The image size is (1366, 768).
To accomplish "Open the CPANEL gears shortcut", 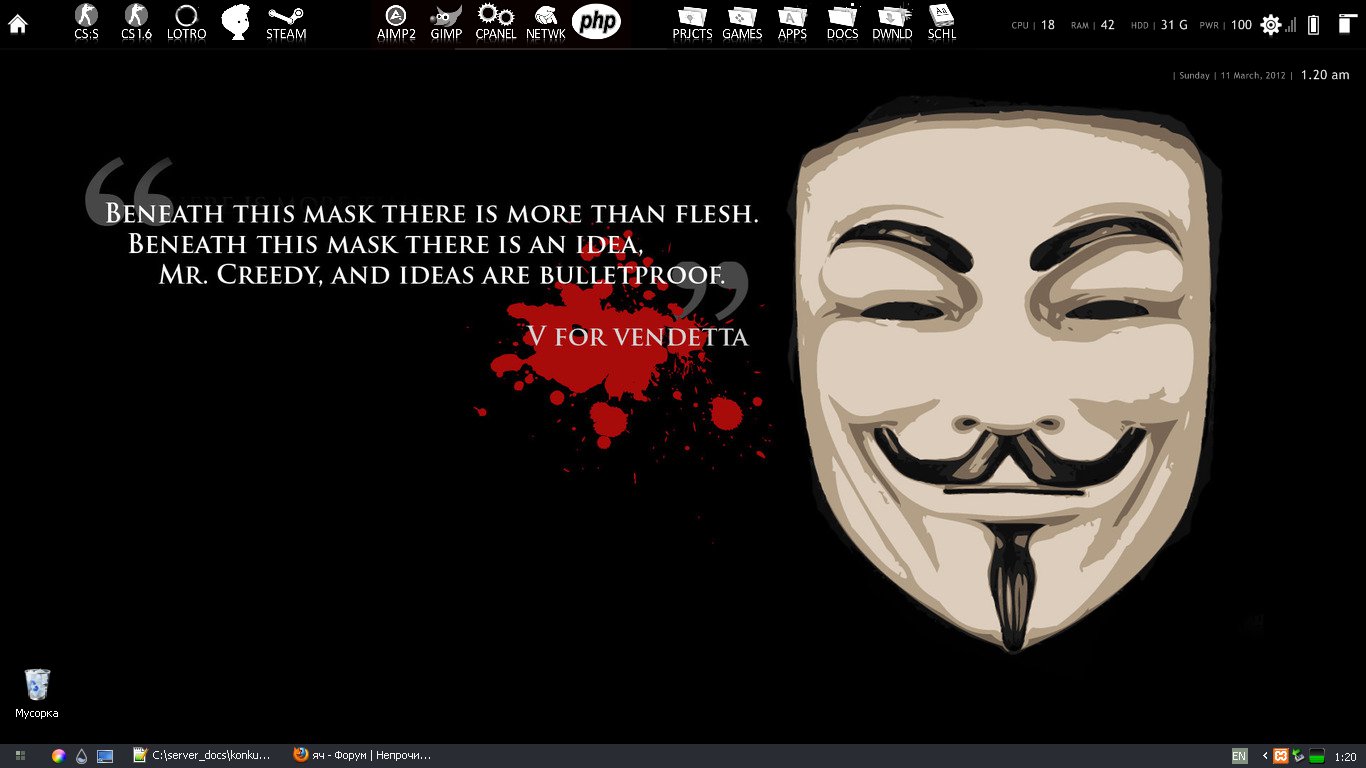I will click(x=496, y=22).
